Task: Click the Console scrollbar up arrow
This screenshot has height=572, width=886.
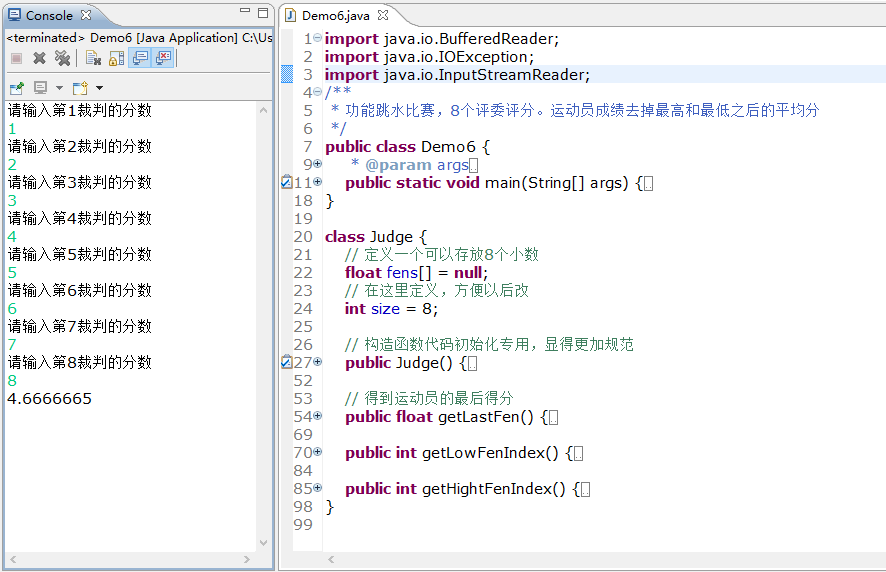Action: [x=263, y=111]
